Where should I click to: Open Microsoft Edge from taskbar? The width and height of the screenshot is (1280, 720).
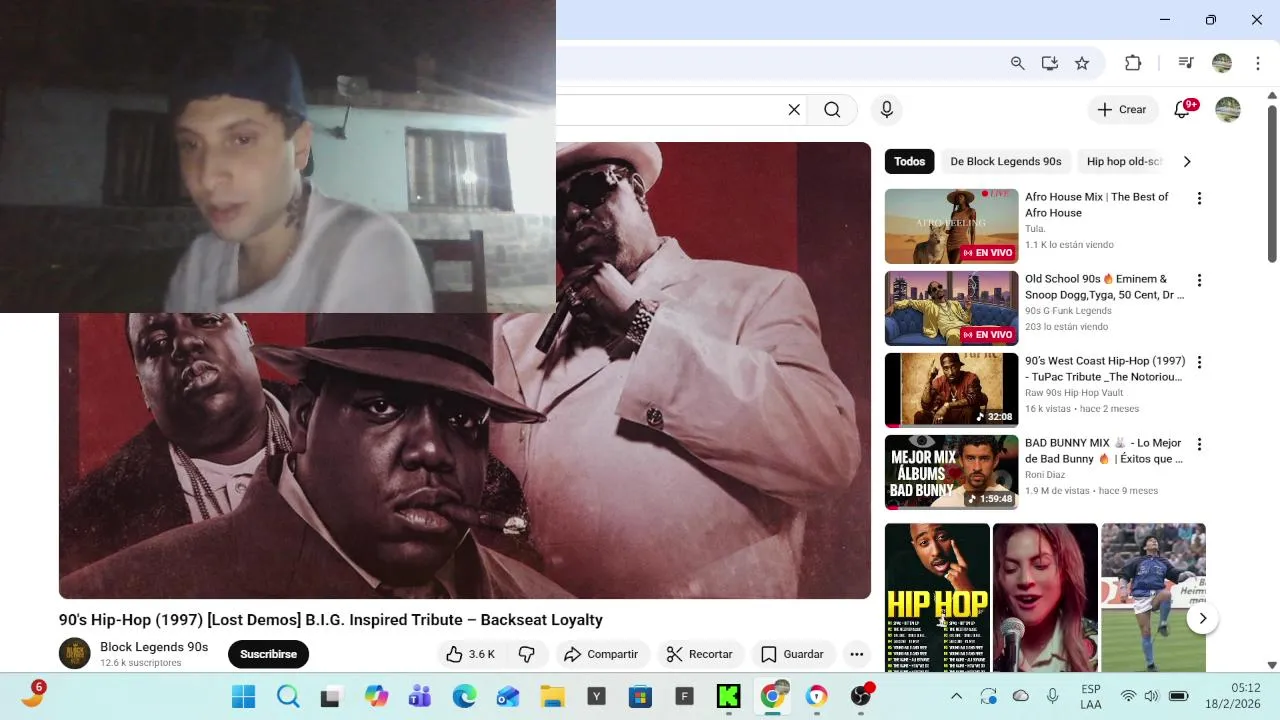tap(464, 697)
